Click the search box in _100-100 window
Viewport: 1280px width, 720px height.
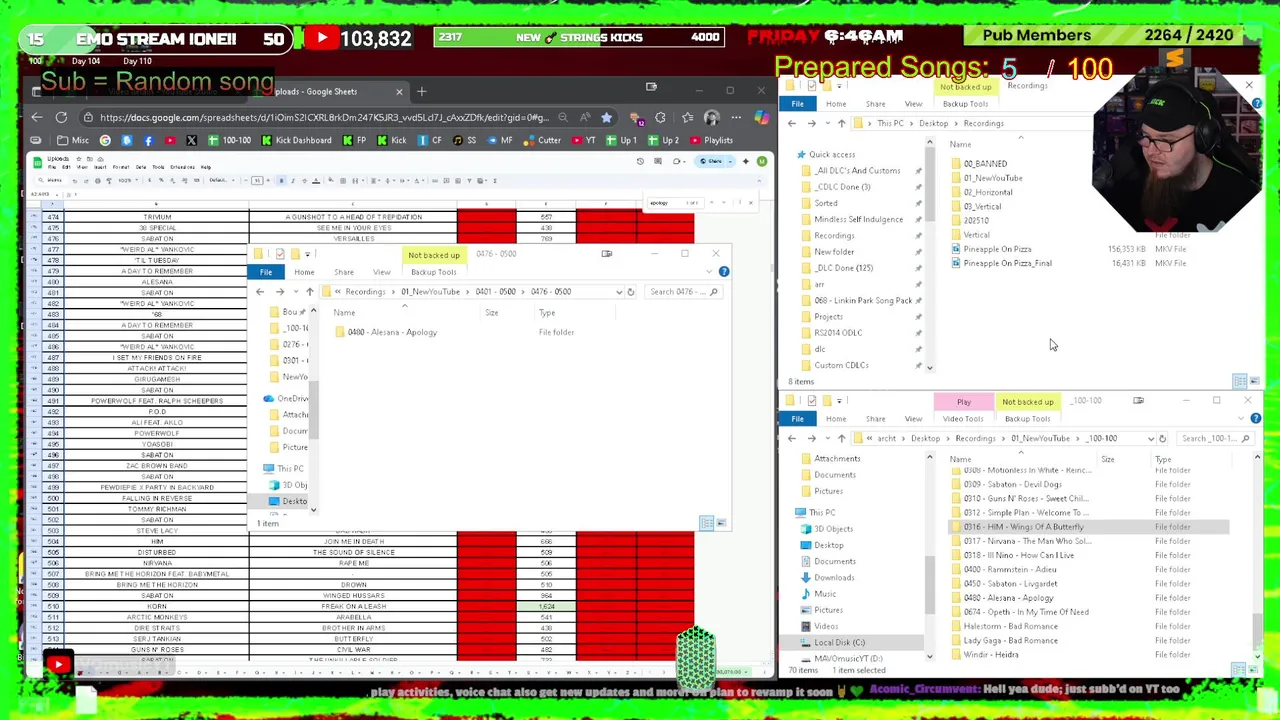pyautogui.click(x=1214, y=438)
